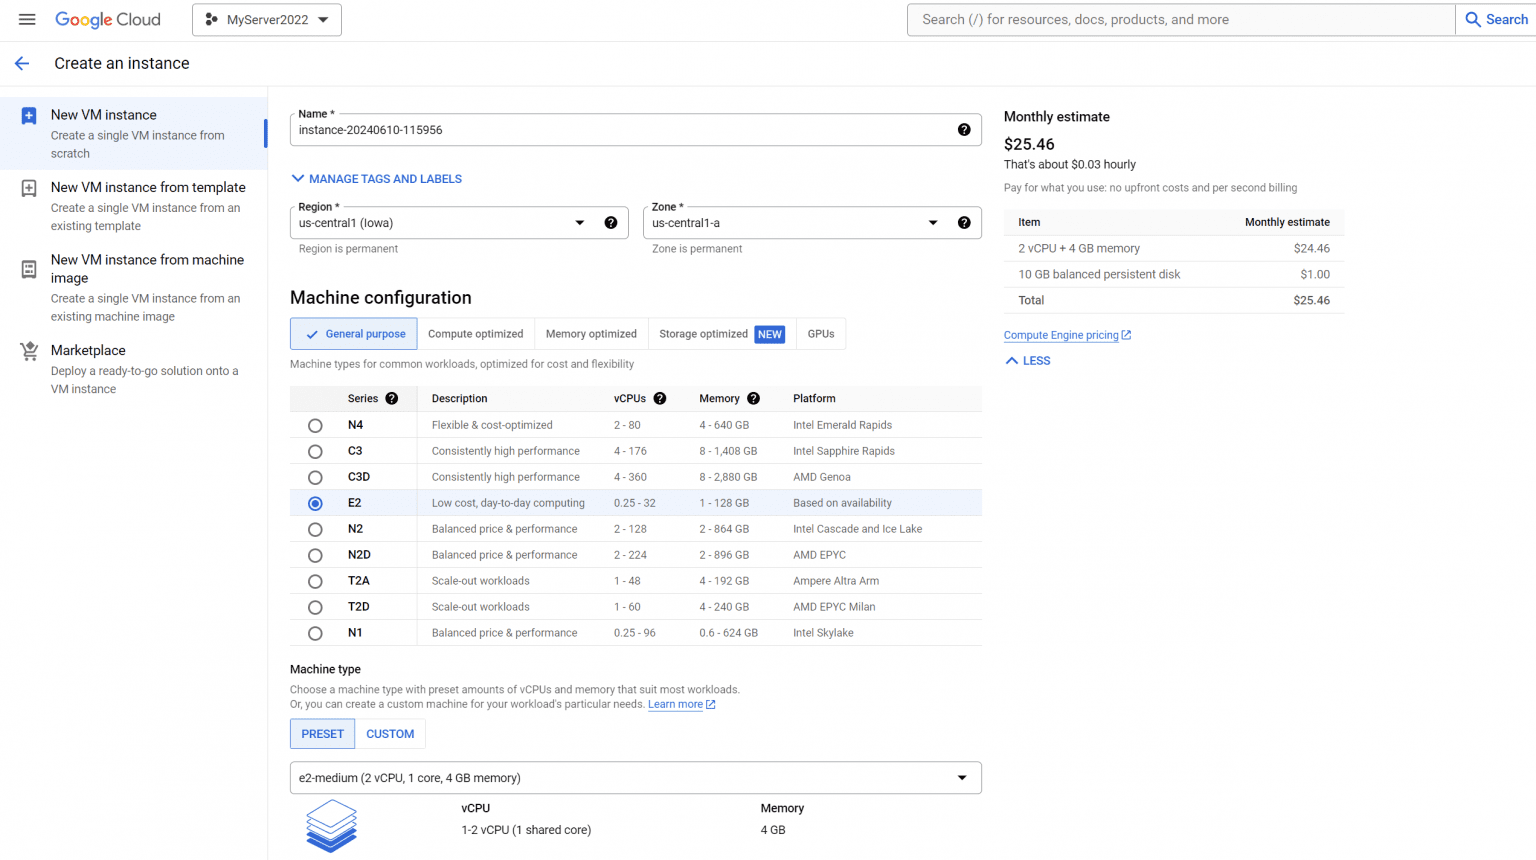Image resolution: width=1536 pixels, height=860 pixels.
Task: Open the e2-medium machine type dropdown
Action: (x=635, y=778)
